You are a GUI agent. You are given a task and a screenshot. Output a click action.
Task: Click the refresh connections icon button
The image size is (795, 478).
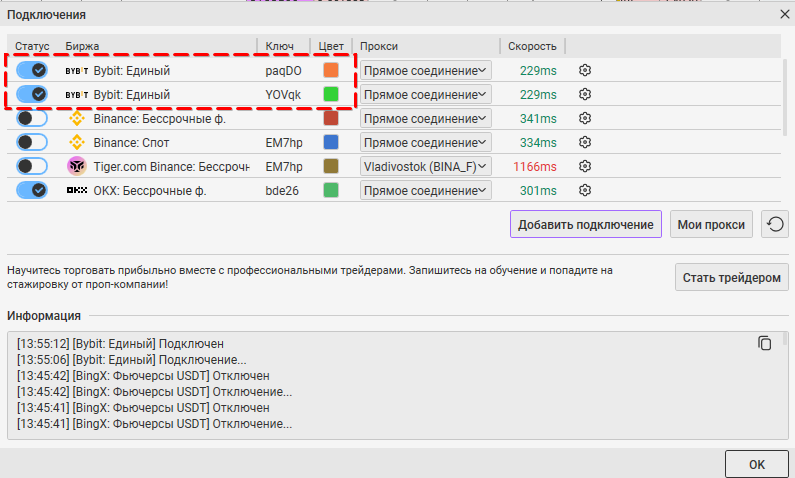point(775,224)
